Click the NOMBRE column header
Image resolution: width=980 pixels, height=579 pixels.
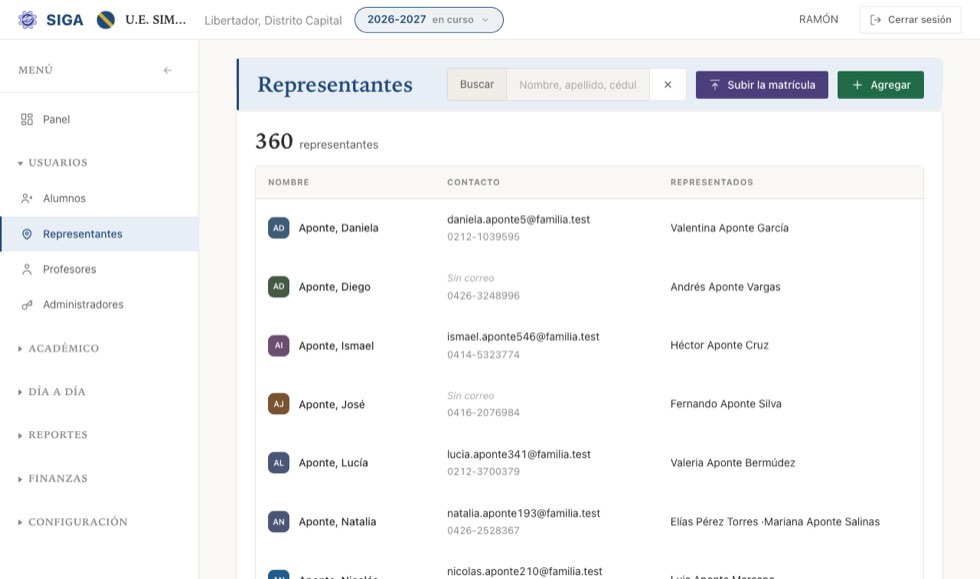[x=289, y=183]
